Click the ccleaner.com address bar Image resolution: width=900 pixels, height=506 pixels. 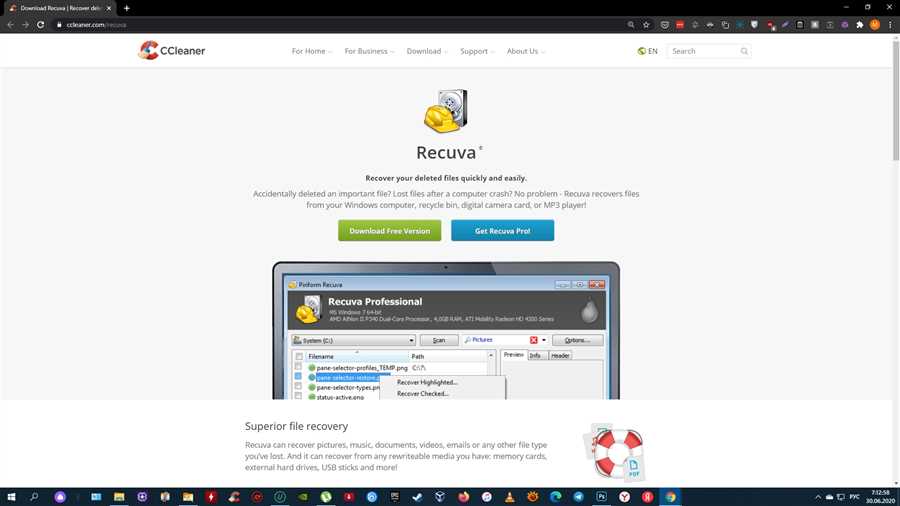pyautogui.click(x=339, y=25)
